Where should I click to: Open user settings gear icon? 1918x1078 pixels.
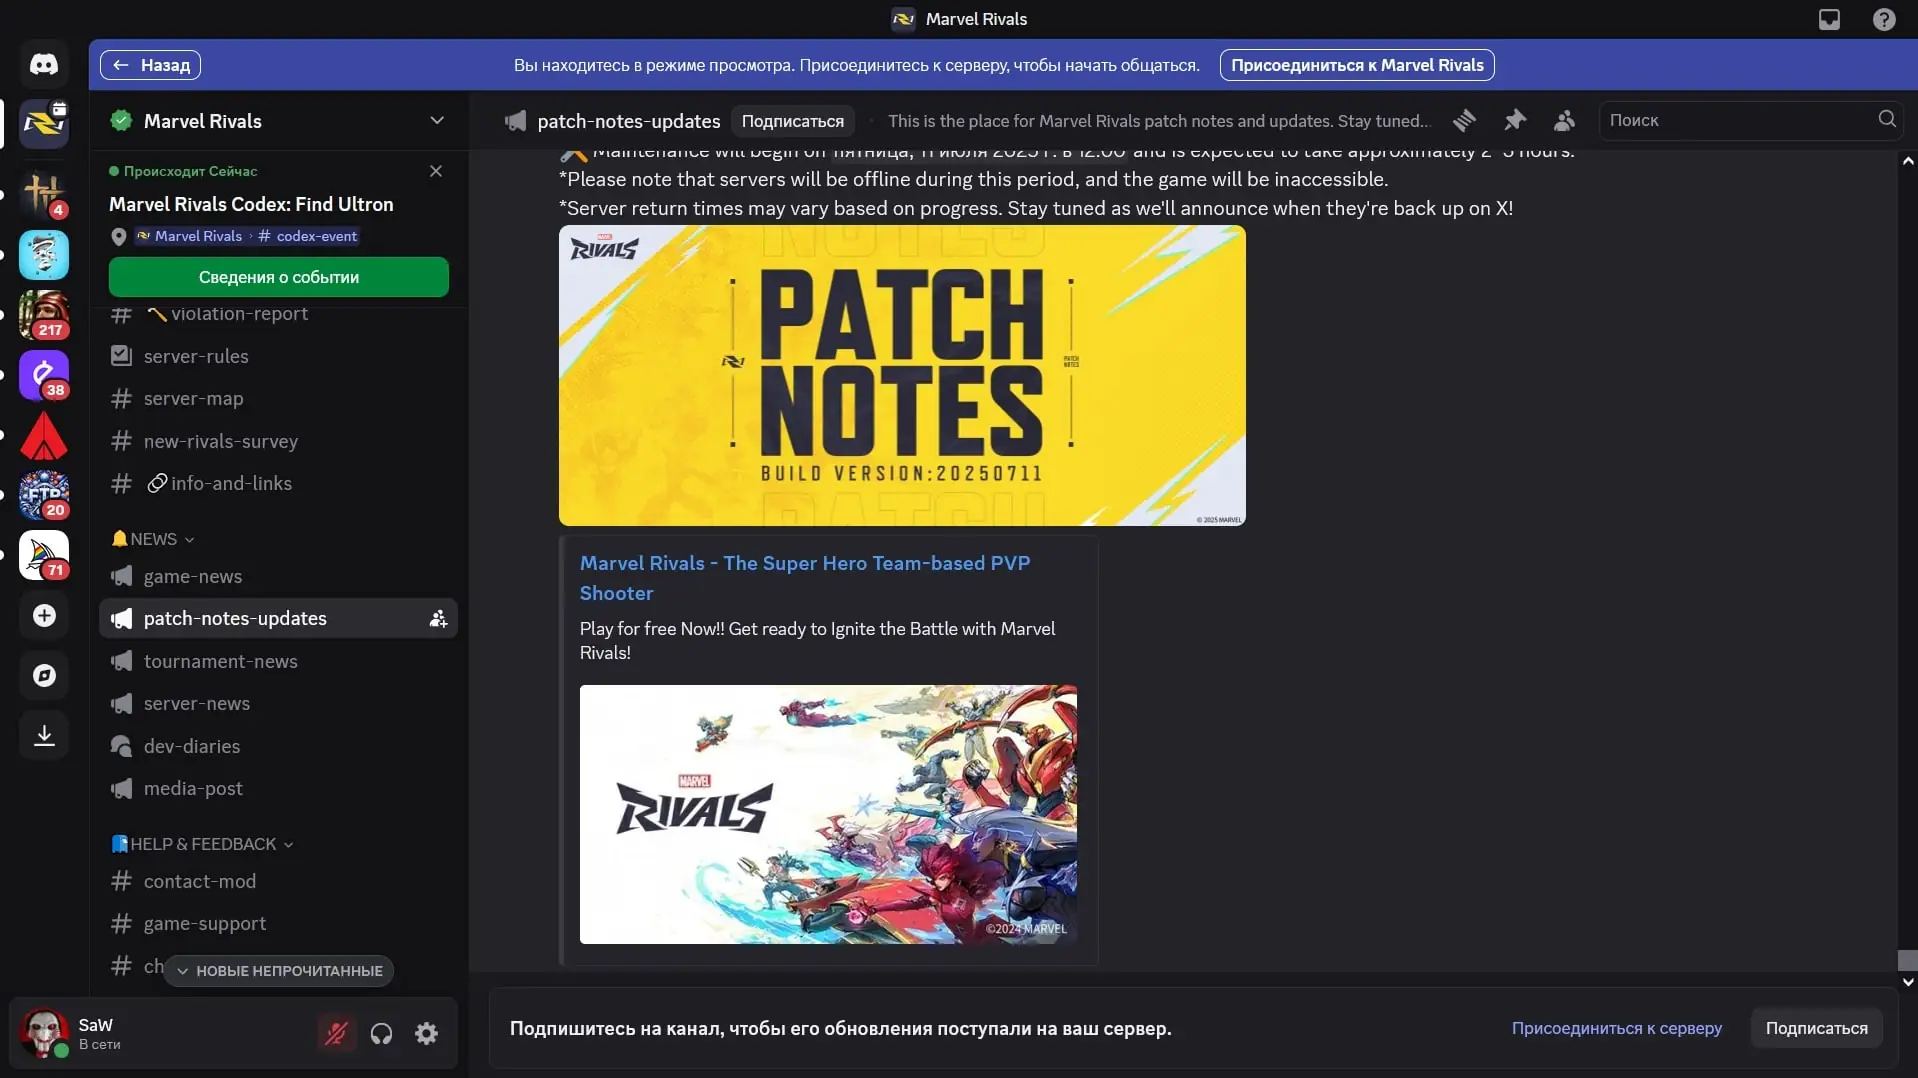pyautogui.click(x=427, y=1033)
